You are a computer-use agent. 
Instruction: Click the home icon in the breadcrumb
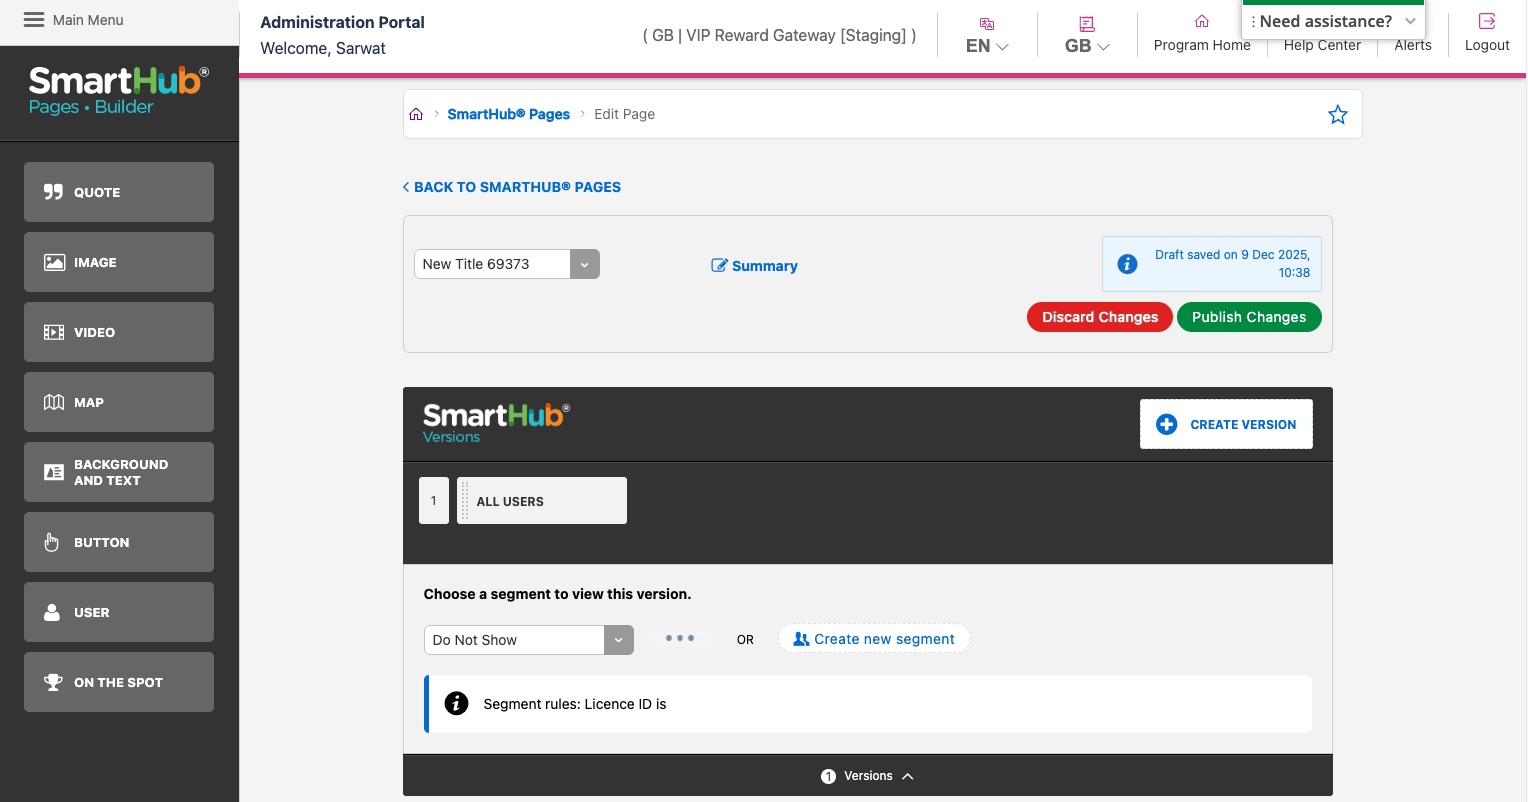[416, 113]
